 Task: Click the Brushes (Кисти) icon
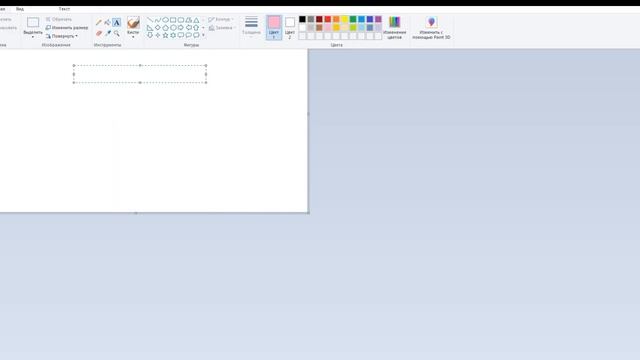click(x=133, y=23)
